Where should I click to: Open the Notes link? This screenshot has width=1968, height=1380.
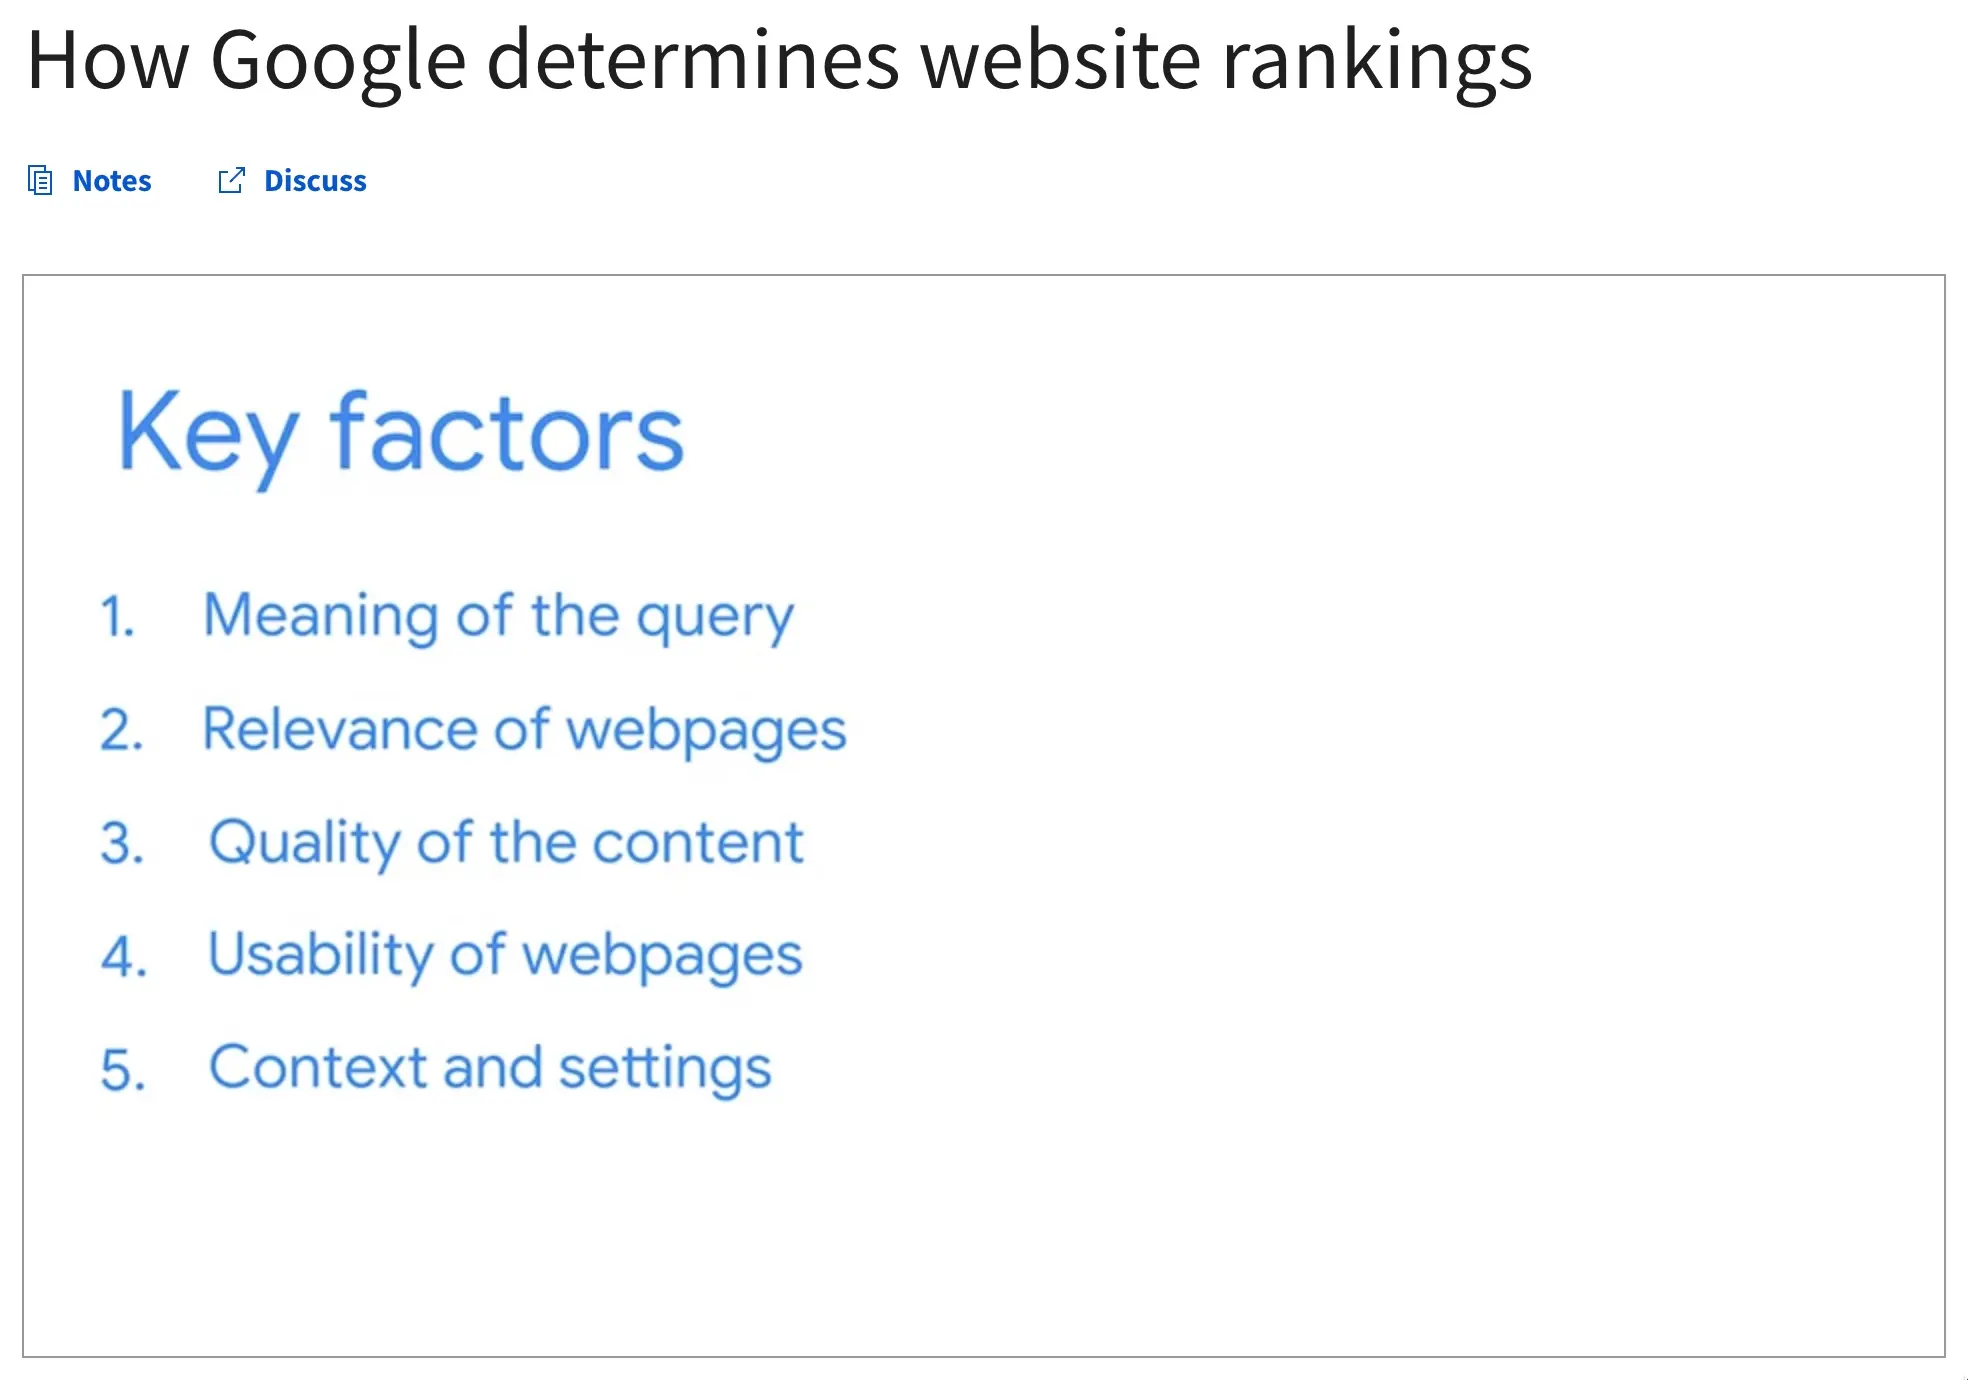coord(111,181)
